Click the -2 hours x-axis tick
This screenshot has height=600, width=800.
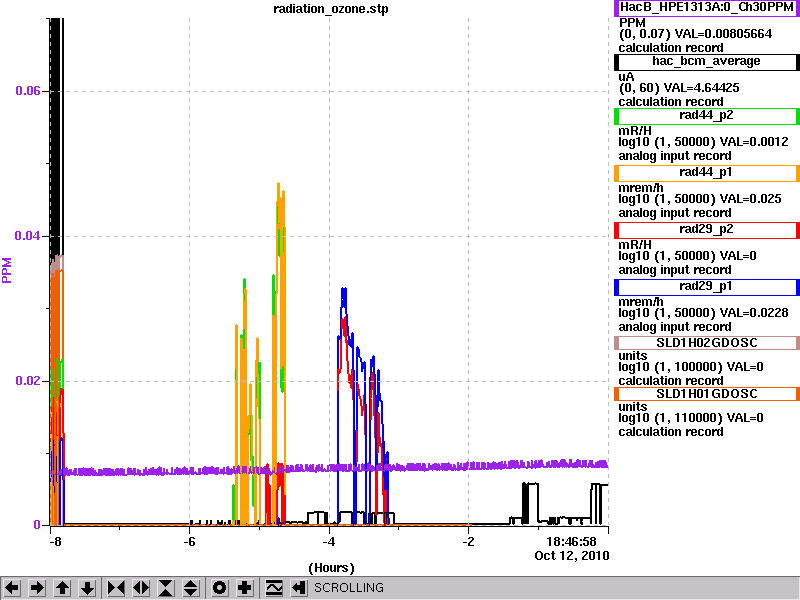tap(468, 541)
